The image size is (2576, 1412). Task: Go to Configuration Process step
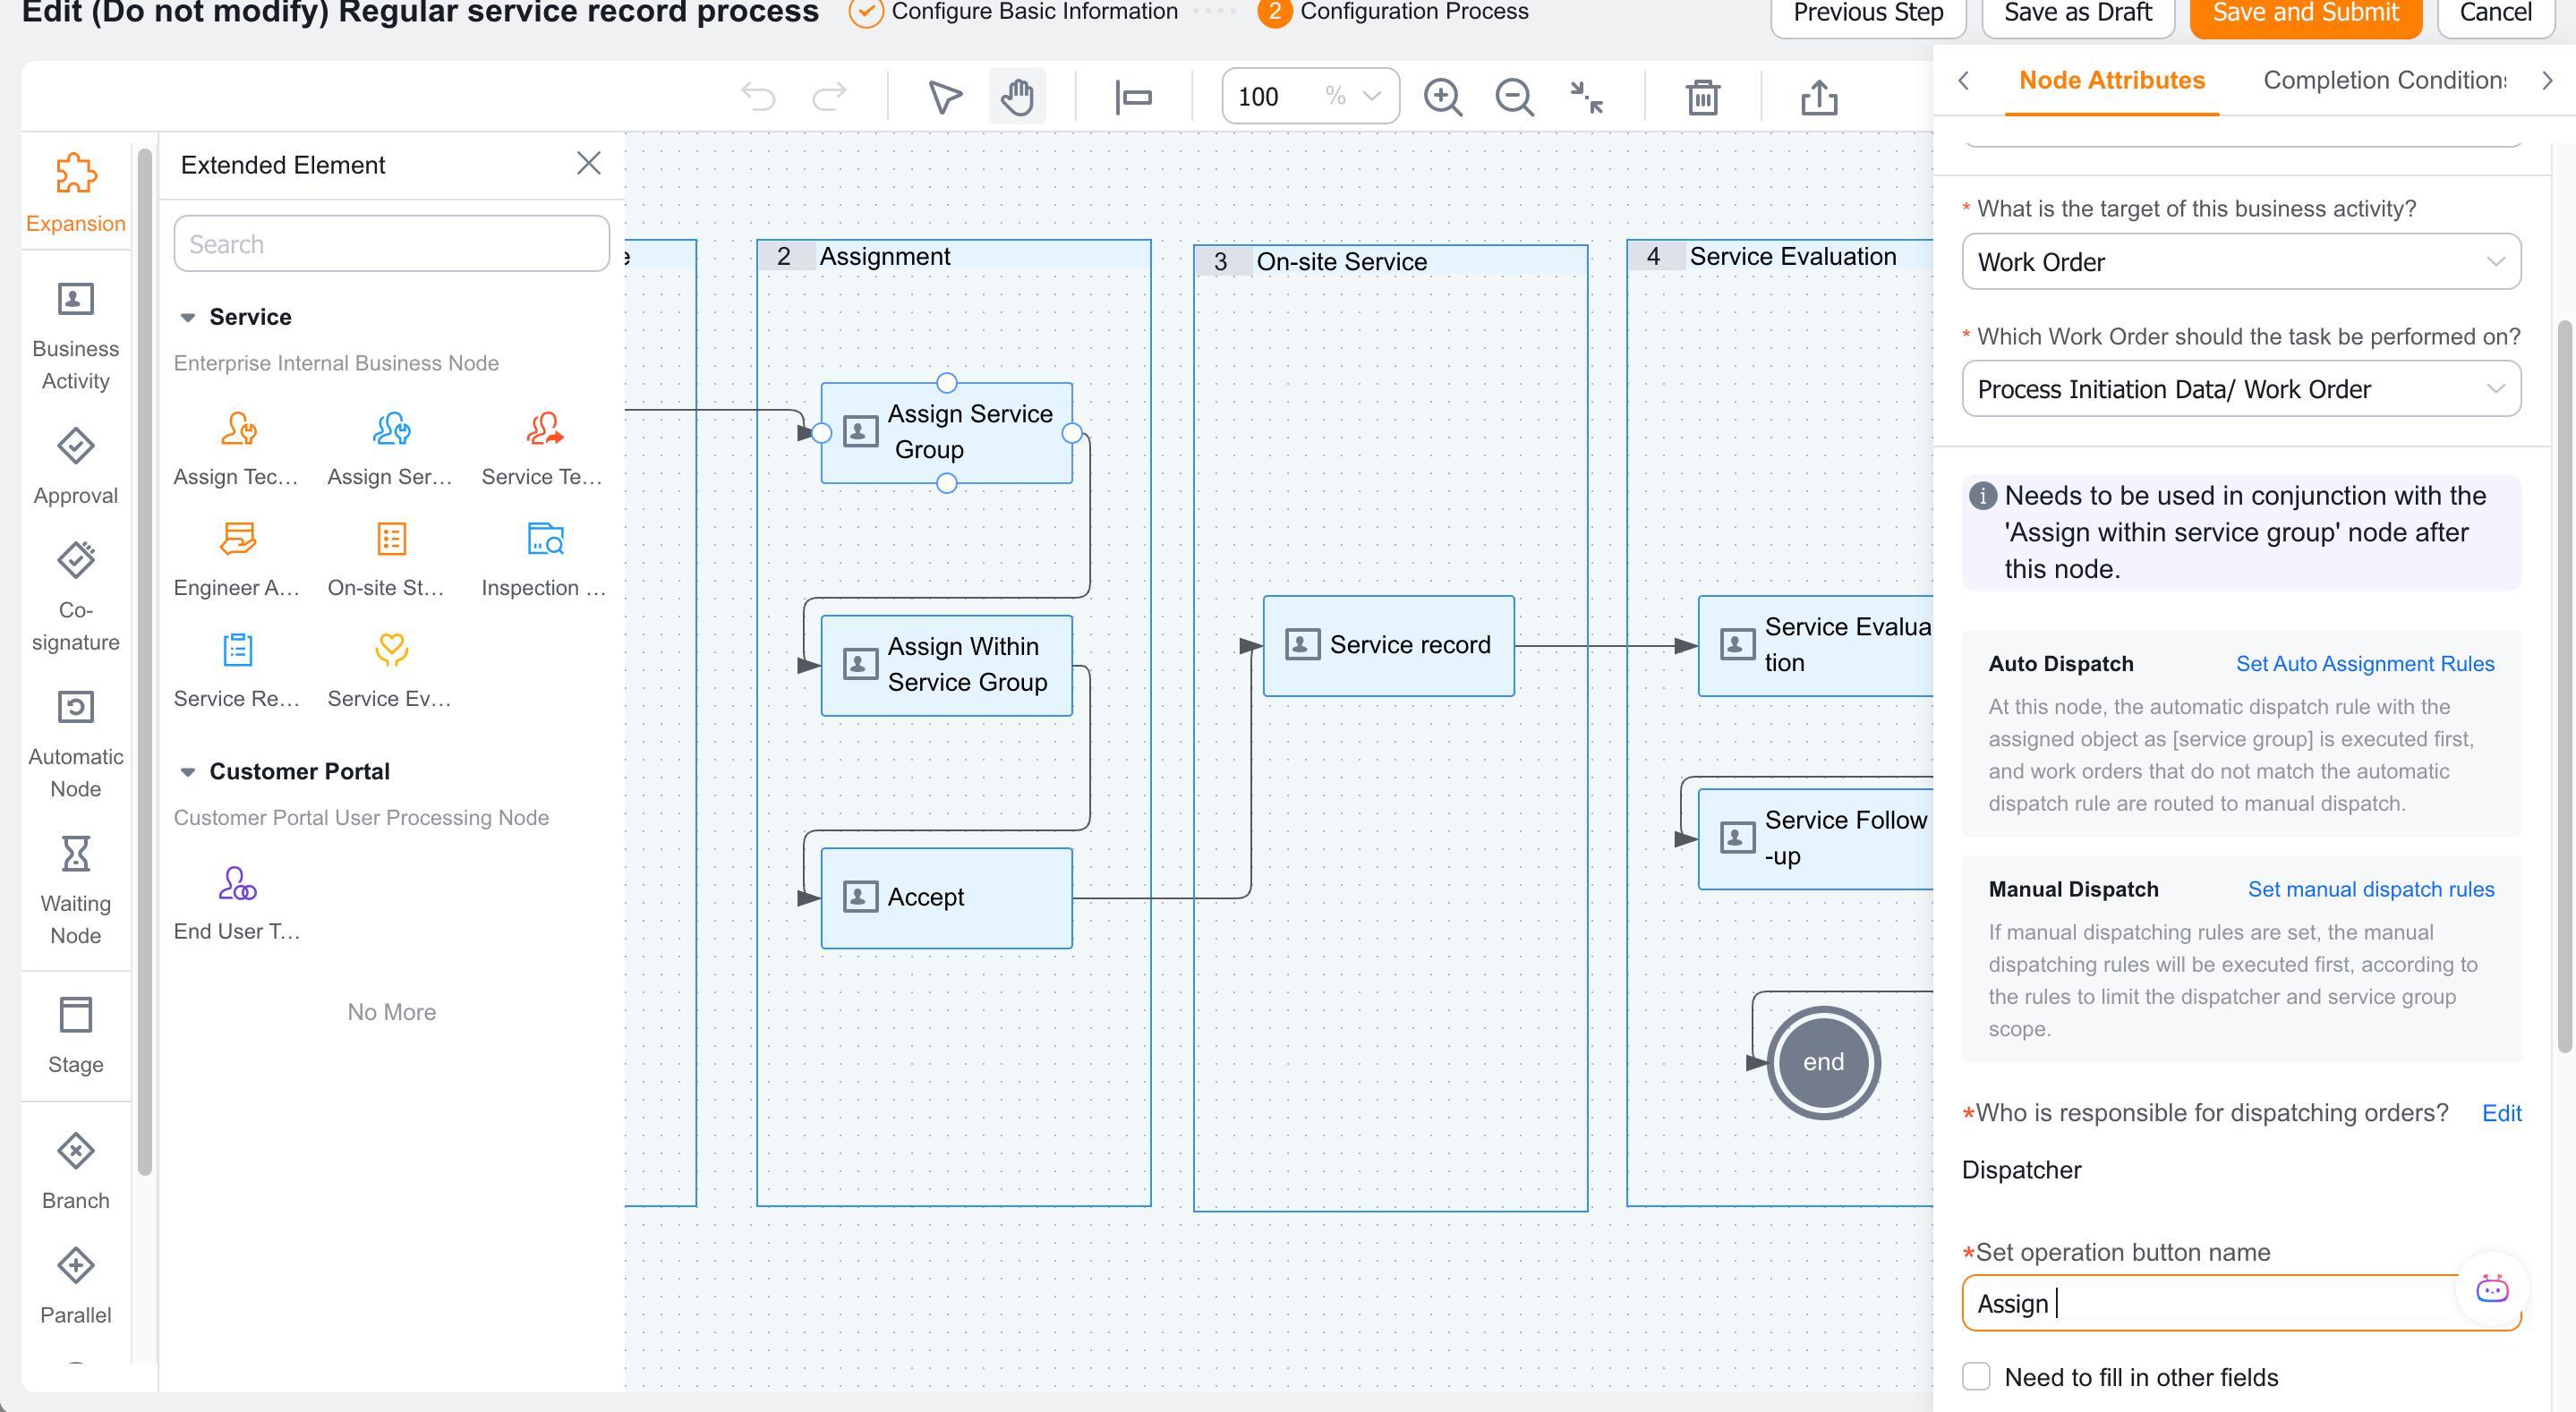click(1394, 12)
